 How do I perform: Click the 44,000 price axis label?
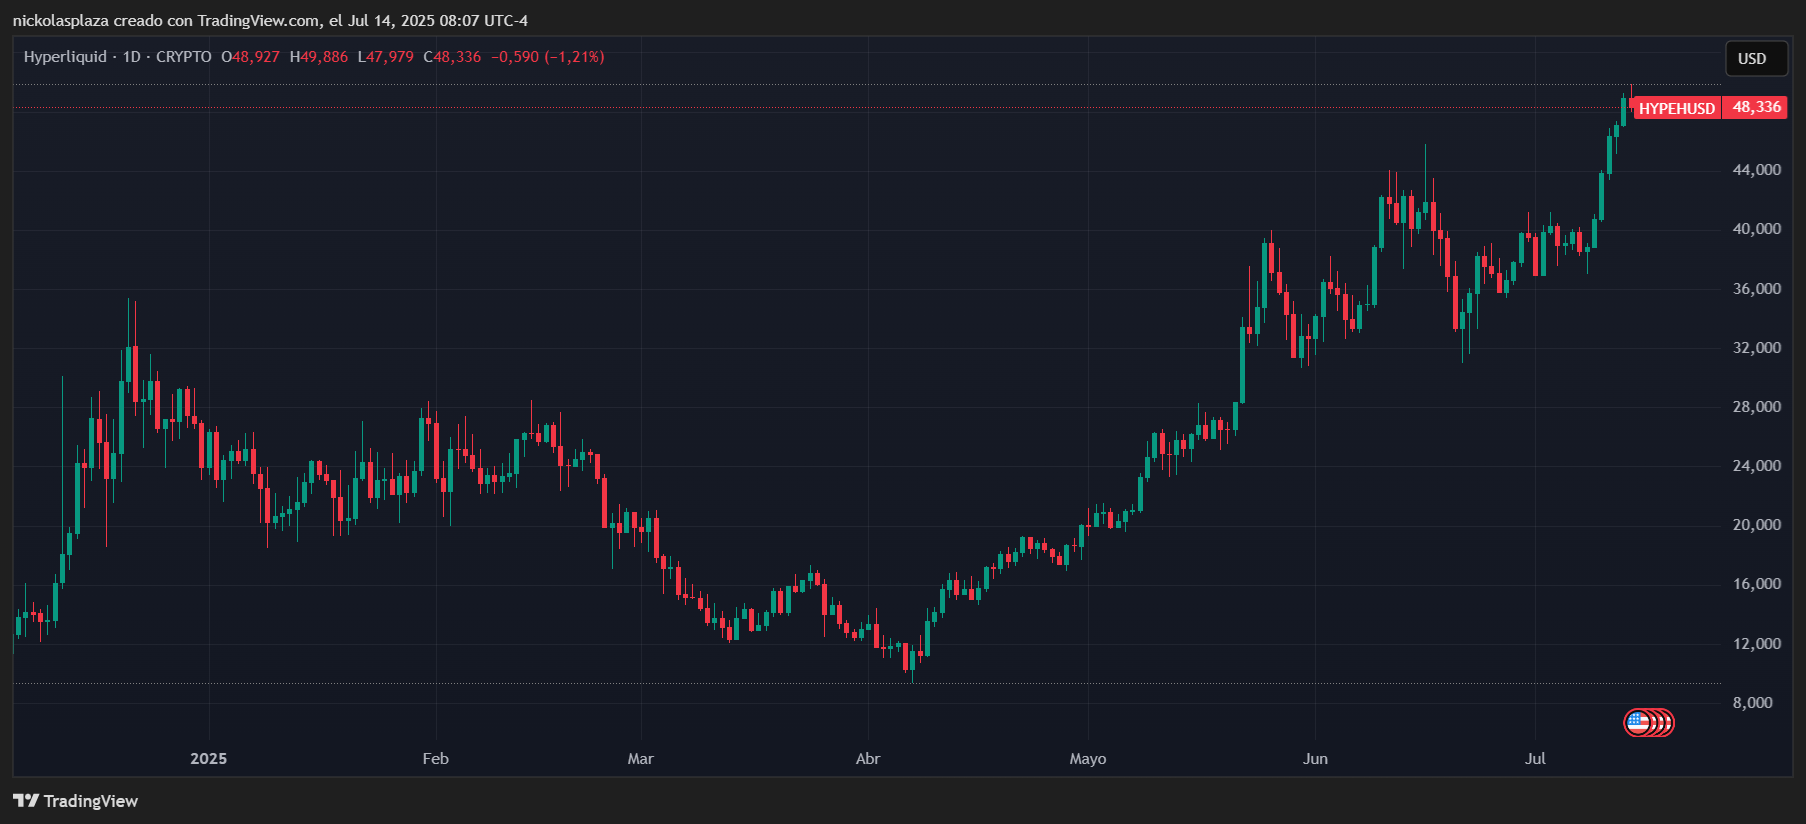pyautogui.click(x=1757, y=170)
